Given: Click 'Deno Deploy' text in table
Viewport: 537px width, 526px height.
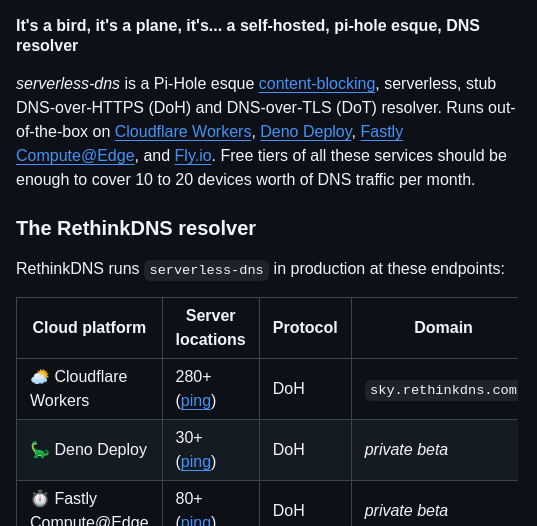Looking at the screenshot, I should 101,450.
